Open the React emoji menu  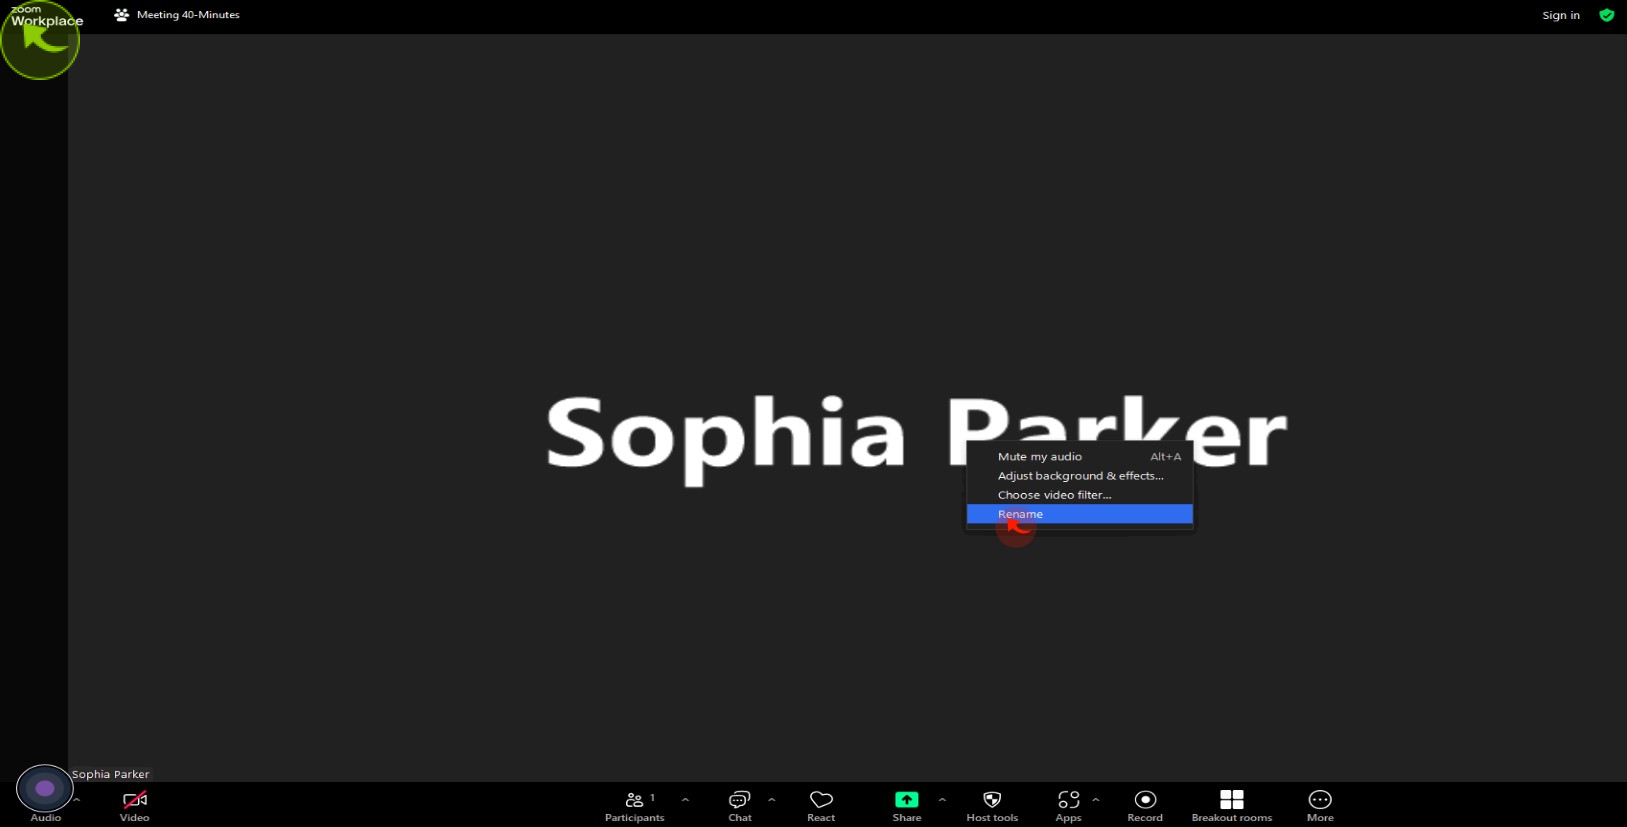[x=821, y=805]
